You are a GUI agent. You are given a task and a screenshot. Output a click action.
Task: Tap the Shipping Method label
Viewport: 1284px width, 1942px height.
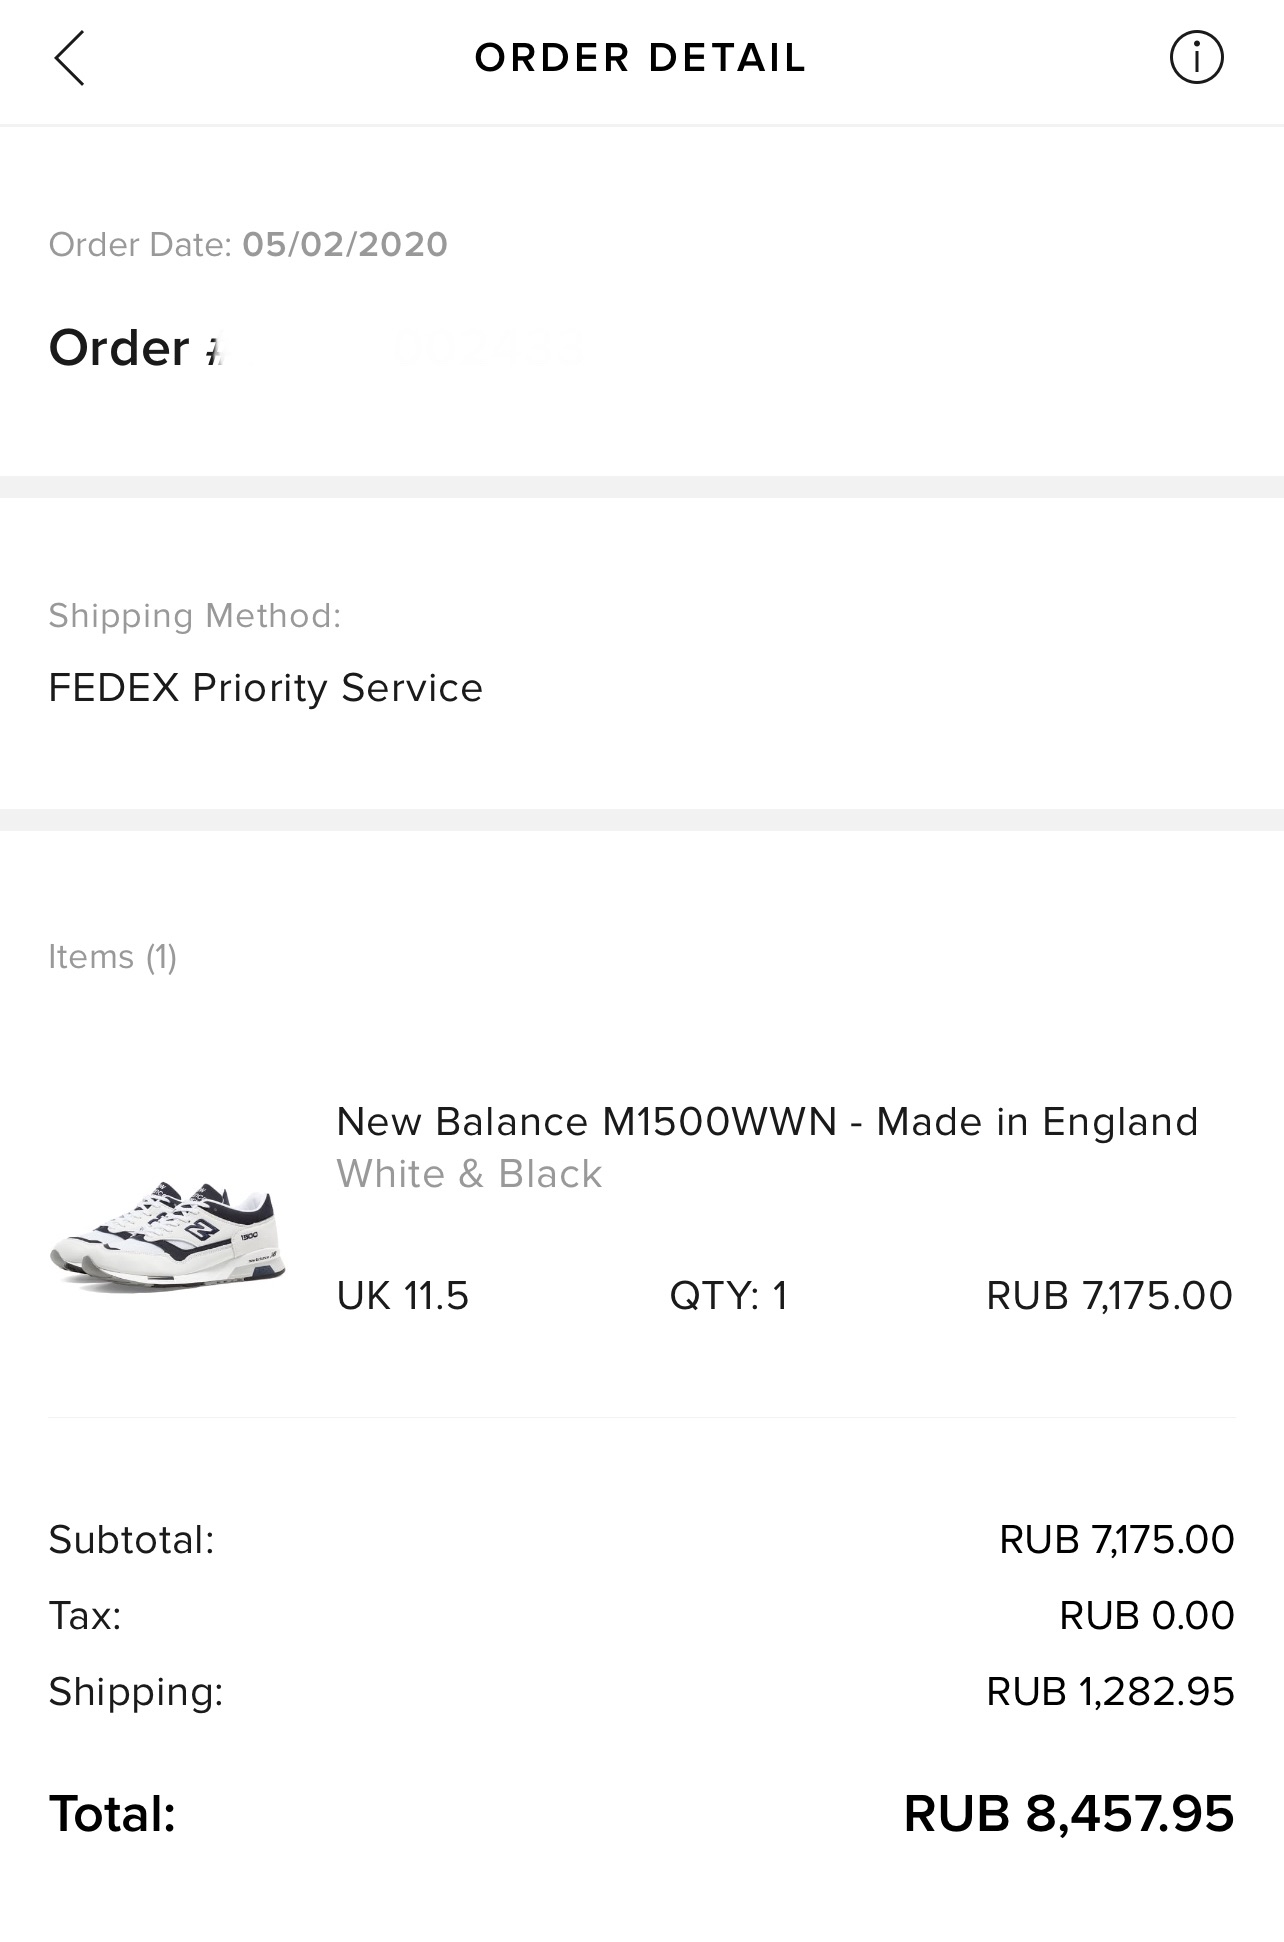[x=195, y=616]
